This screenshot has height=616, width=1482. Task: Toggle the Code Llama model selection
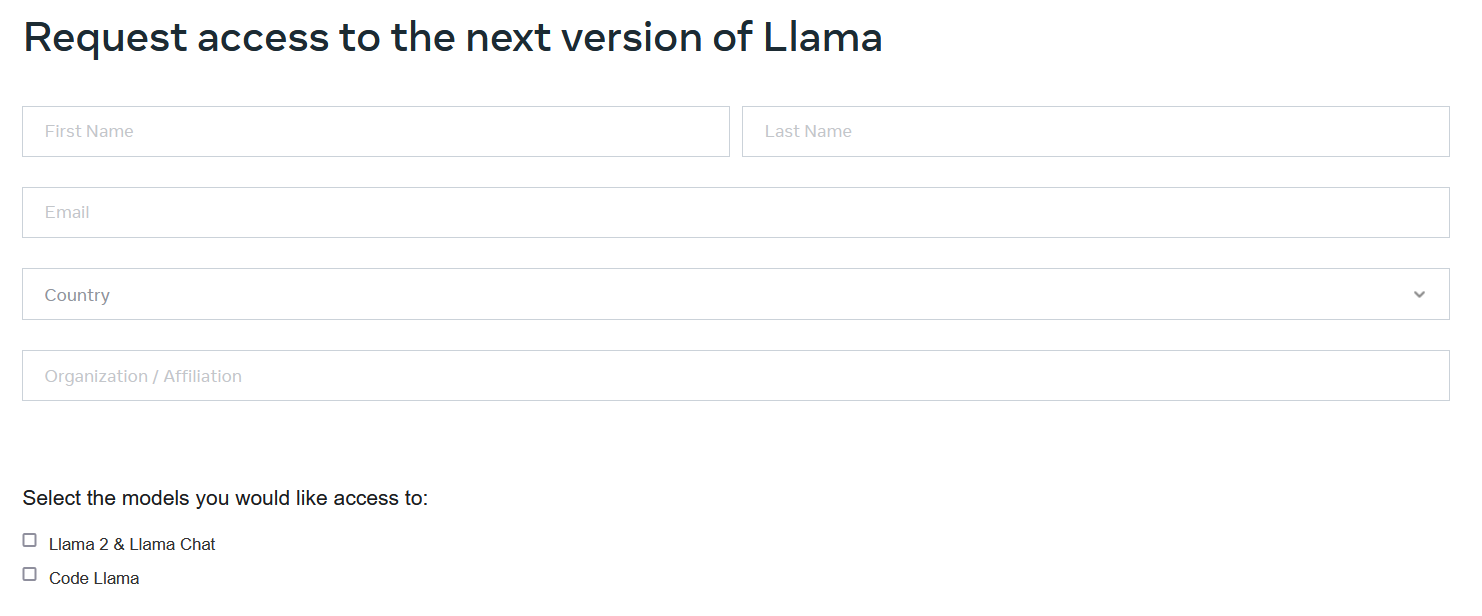coord(29,573)
